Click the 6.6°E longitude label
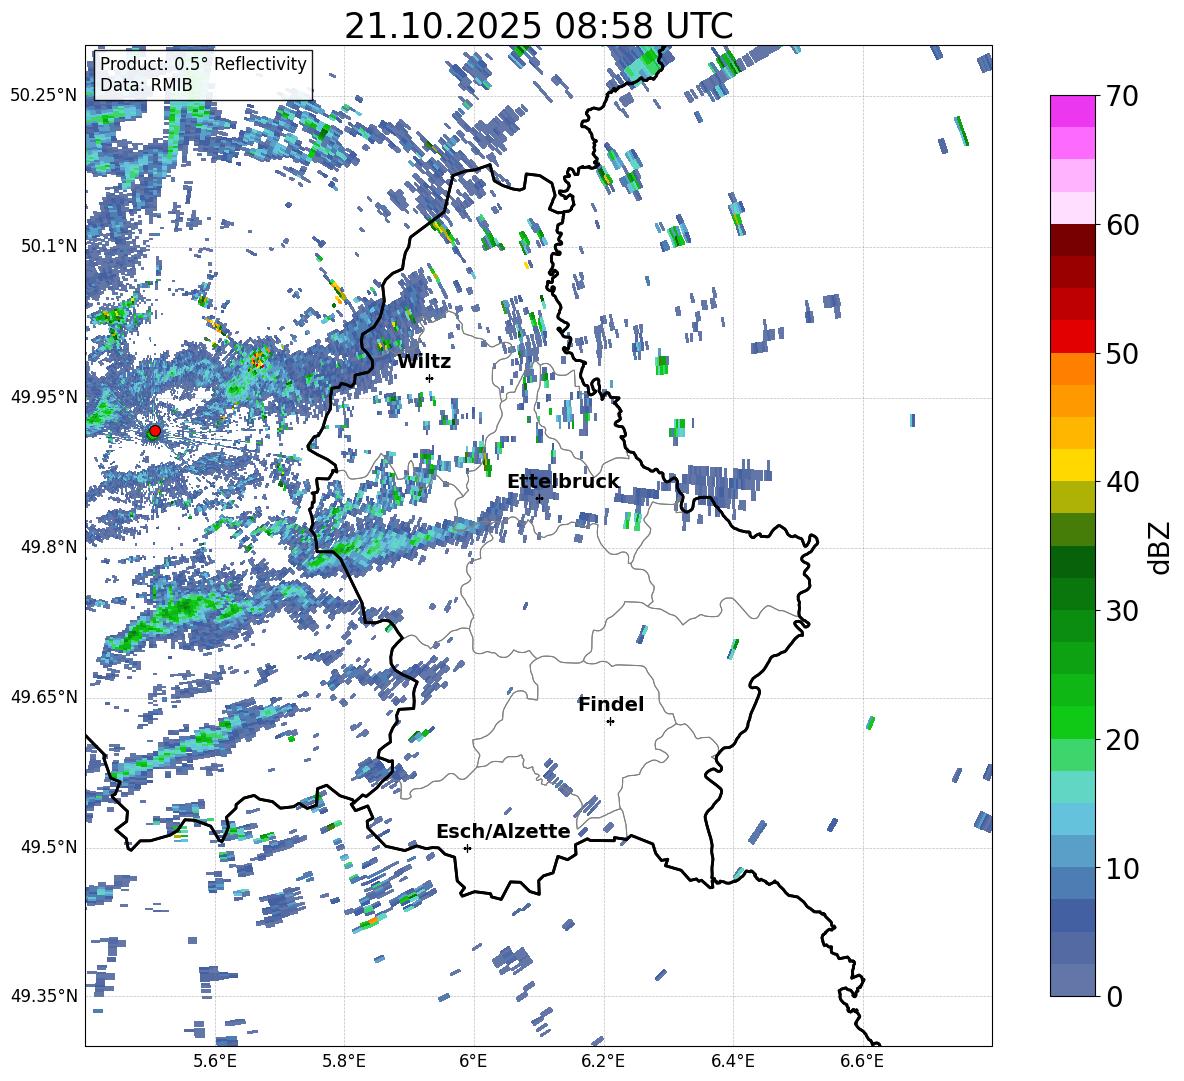The width and height of the screenshot is (1184, 1081). pos(862,1062)
